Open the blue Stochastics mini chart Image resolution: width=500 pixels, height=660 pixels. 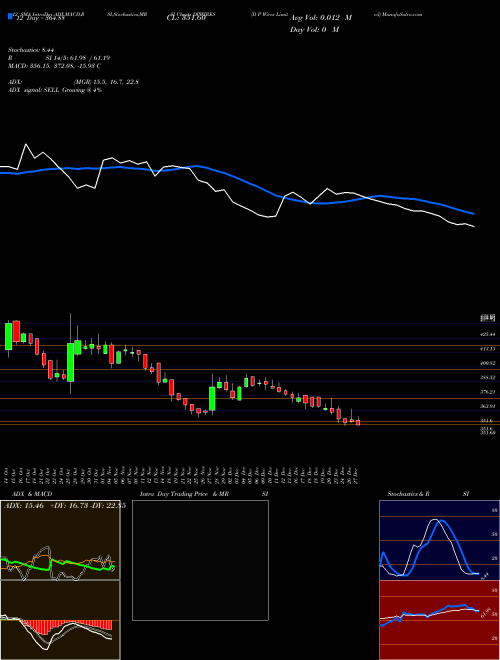pos(439,540)
